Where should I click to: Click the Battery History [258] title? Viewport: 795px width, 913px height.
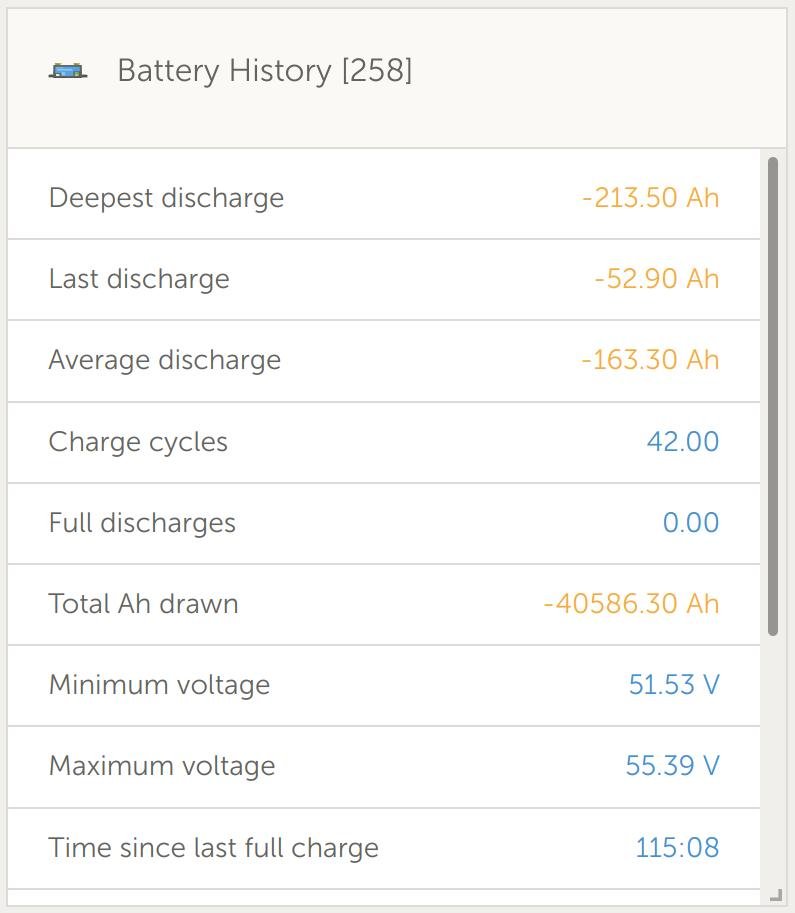(x=264, y=71)
